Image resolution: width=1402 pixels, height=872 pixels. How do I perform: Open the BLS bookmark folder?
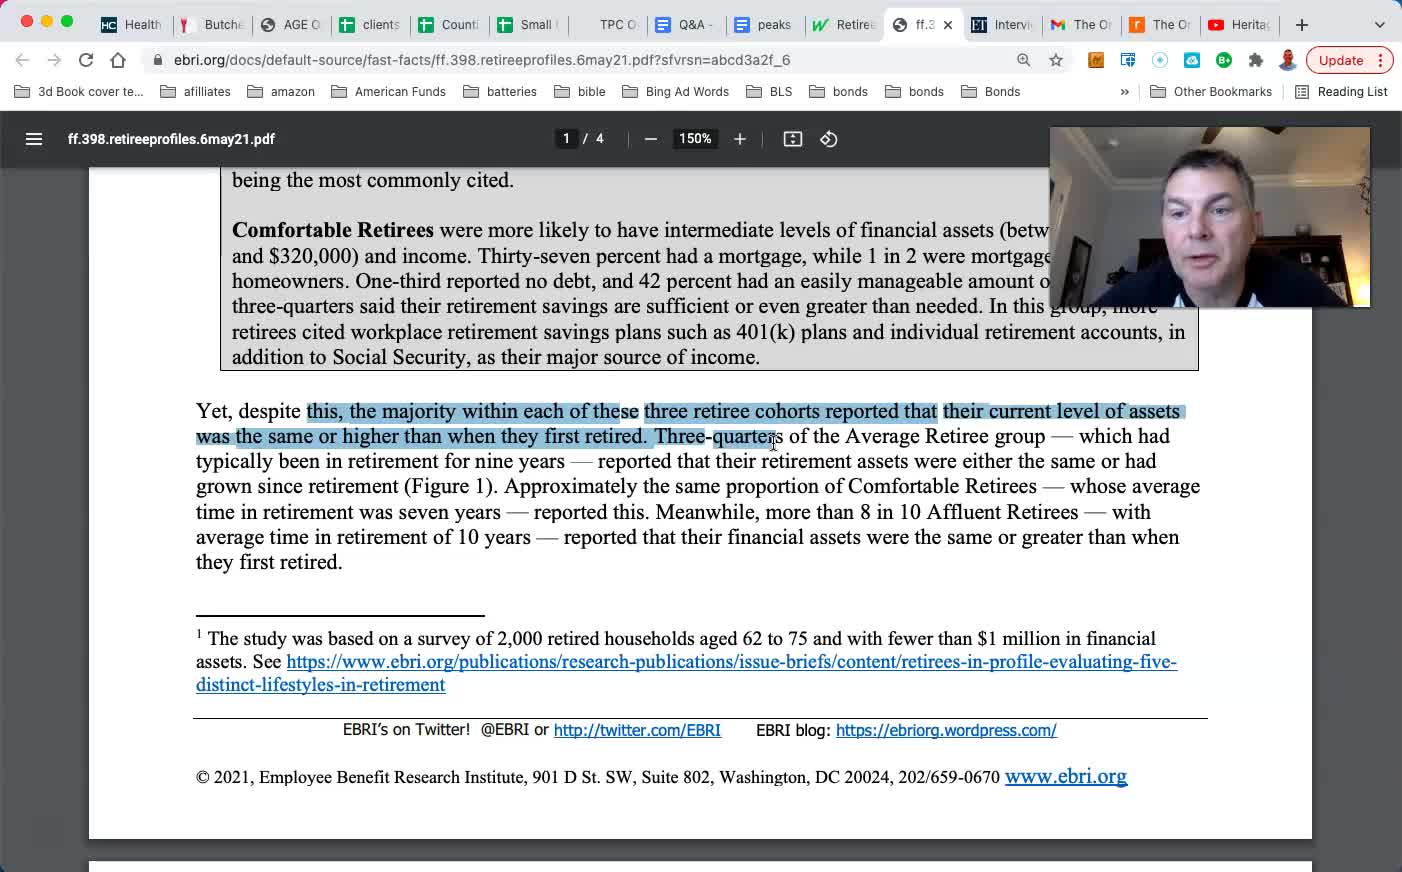pos(769,92)
